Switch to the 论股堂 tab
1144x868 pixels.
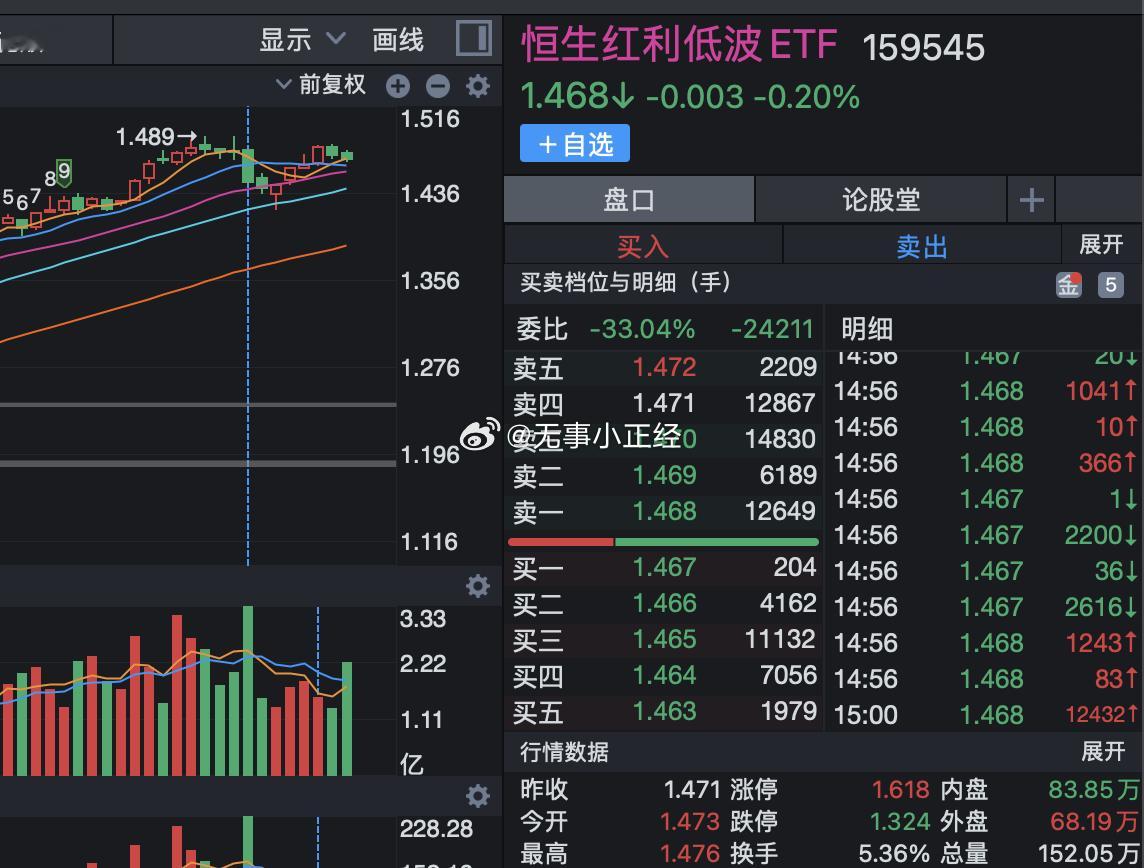pos(881,199)
